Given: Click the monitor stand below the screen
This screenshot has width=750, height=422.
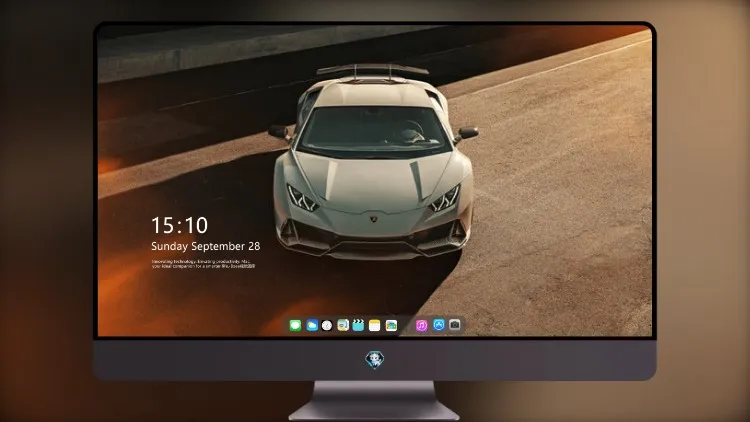Looking at the screenshot, I should [374, 400].
